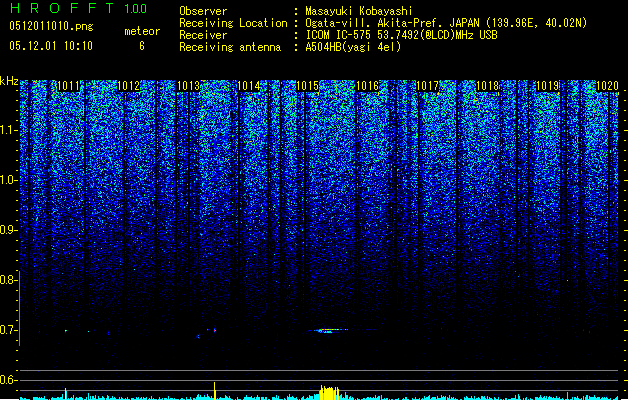The width and height of the screenshot is (629, 400).
Task: Click observer name Masayuki Kobayashi
Action: (359, 11)
